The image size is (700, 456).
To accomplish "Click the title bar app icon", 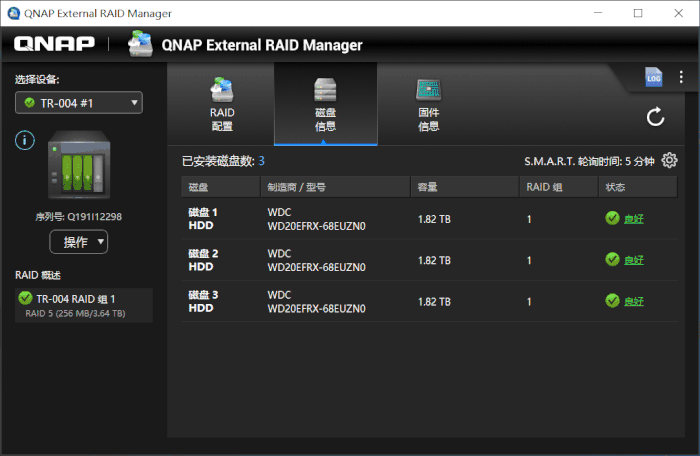I will 13,13.
